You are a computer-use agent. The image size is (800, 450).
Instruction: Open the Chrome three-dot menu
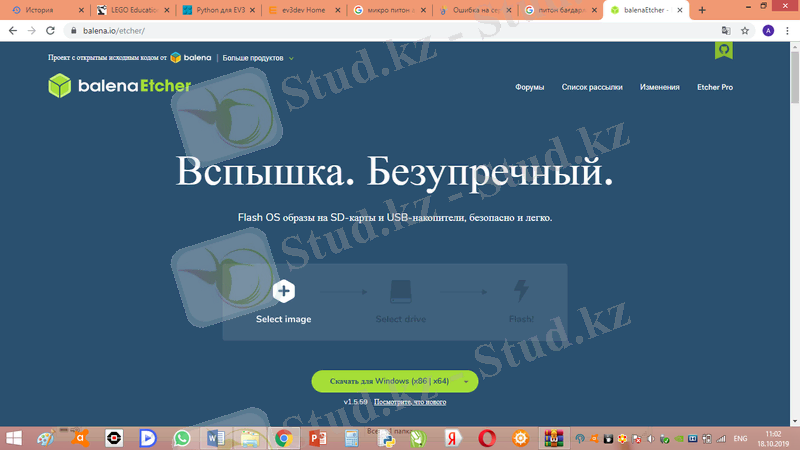[788, 31]
